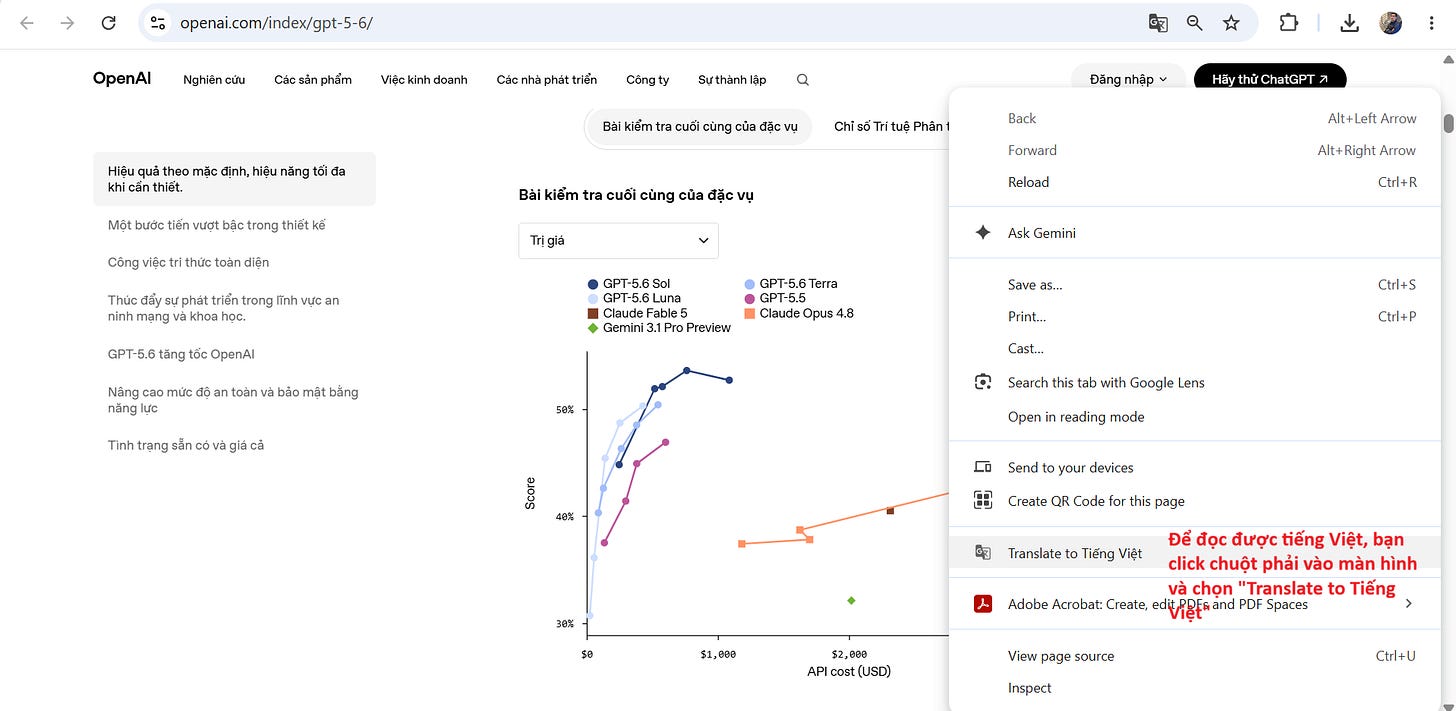Open site information icon beside the URL
Screen dimensions: 1456x711
[x=157, y=23]
